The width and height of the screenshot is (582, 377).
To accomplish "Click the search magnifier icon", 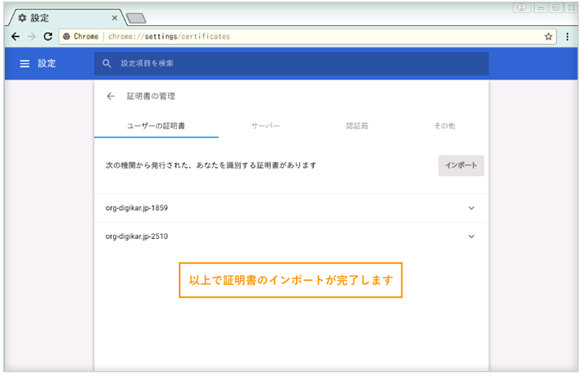I will (x=107, y=63).
